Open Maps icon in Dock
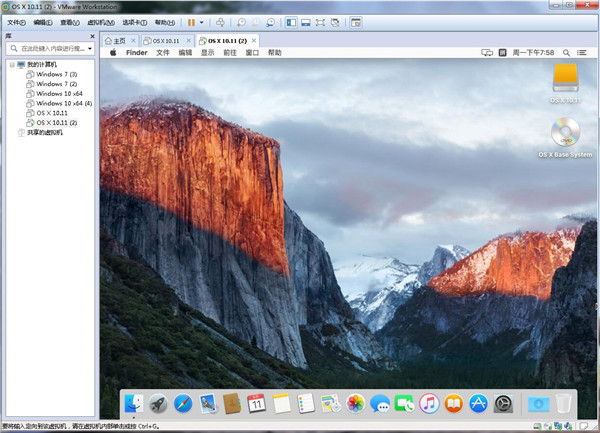 pos(331,404)
